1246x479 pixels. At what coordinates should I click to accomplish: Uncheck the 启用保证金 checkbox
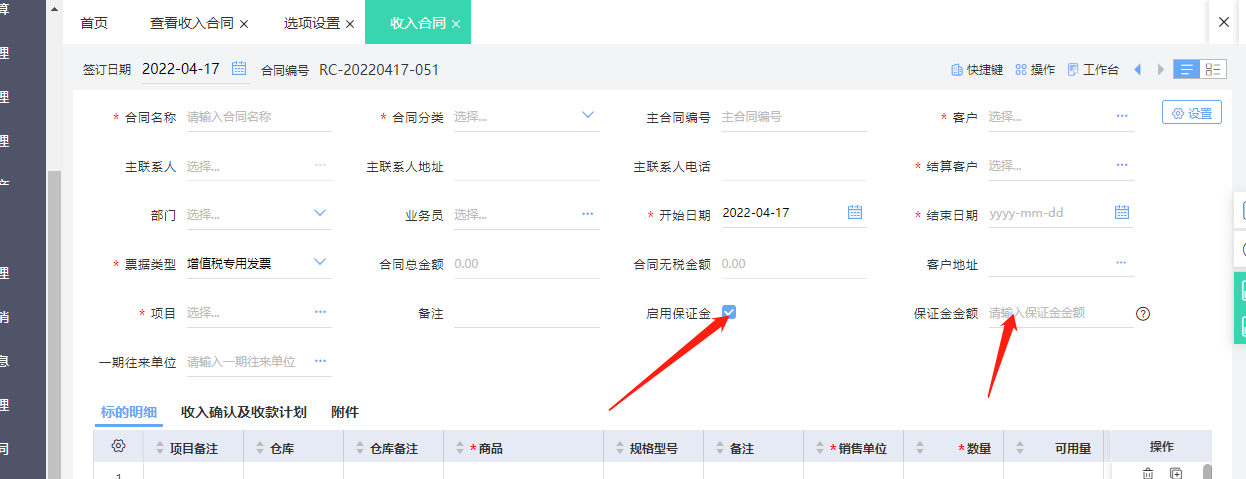[729, 313]
